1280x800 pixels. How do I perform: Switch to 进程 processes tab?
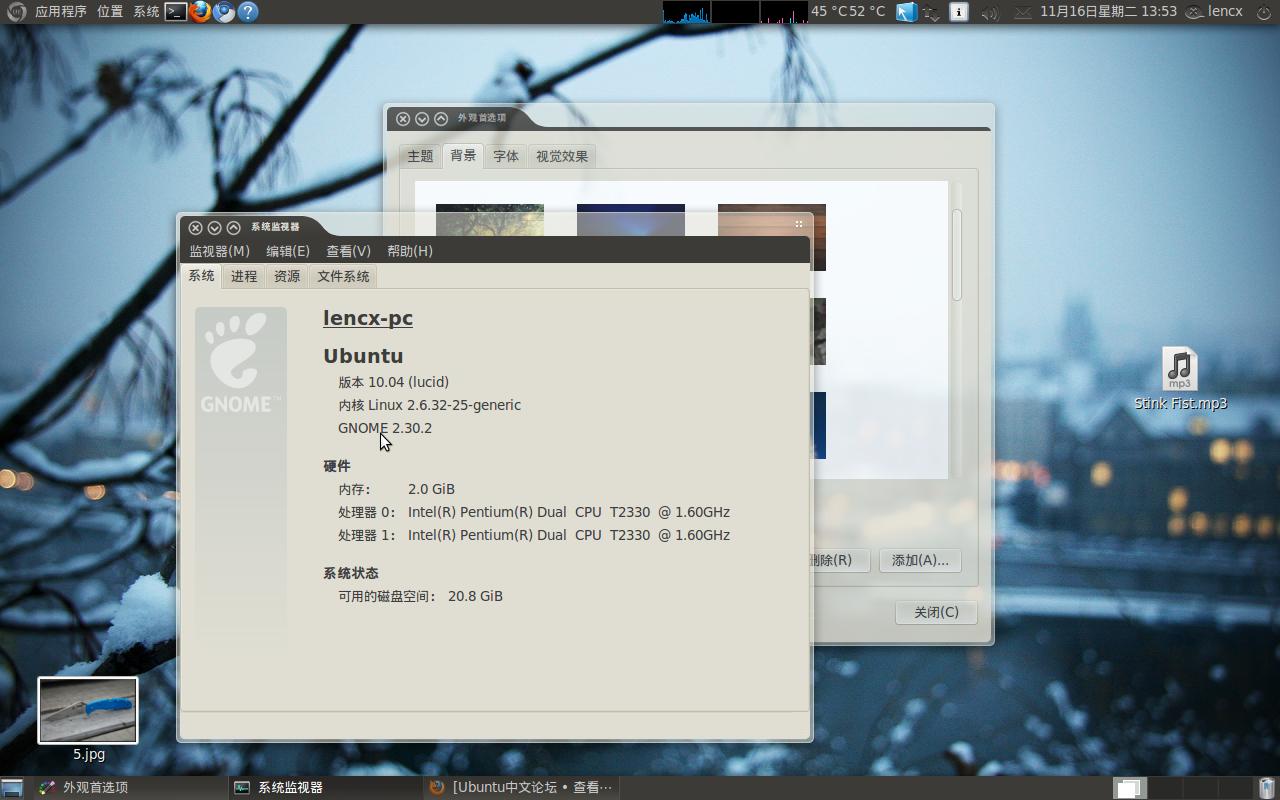coord(244,277)
